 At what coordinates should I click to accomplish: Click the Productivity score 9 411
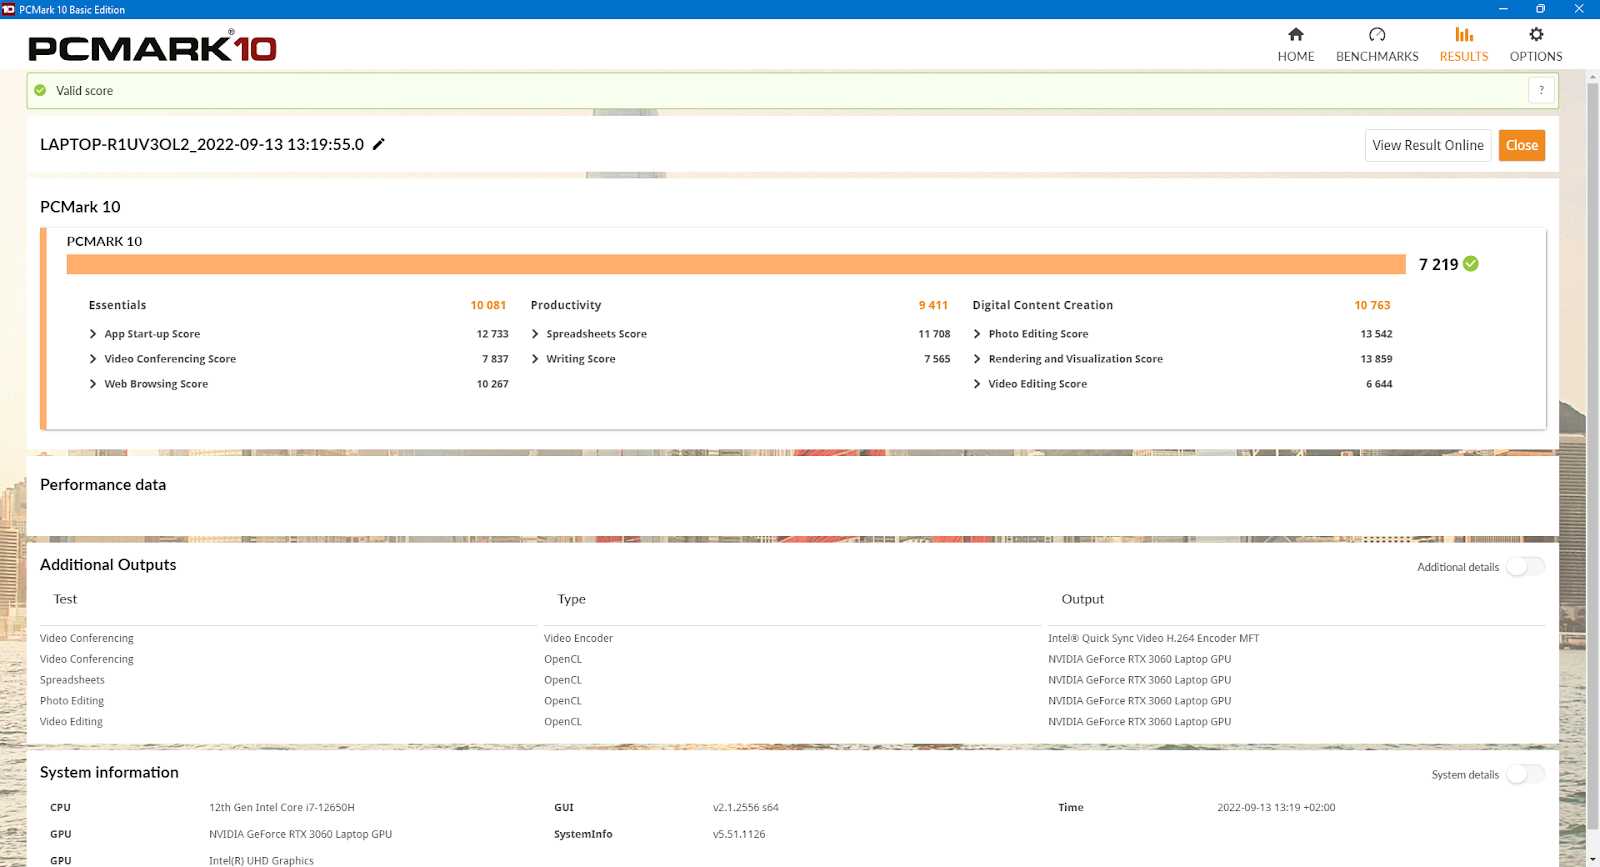pyautogui.click(x=933, y=305)
